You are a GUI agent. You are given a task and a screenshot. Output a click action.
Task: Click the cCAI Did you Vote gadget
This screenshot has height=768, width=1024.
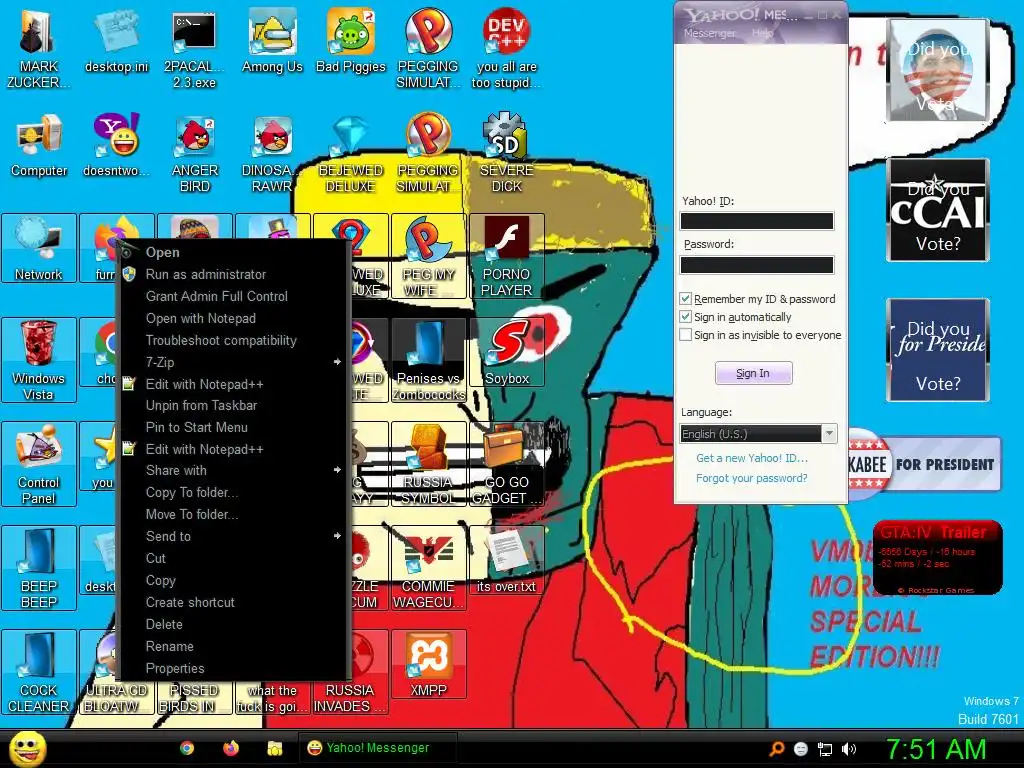[x=938, y=210]
